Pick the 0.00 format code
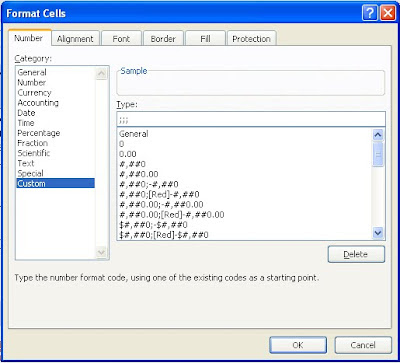400x363 pixels. tap(128, 154)
